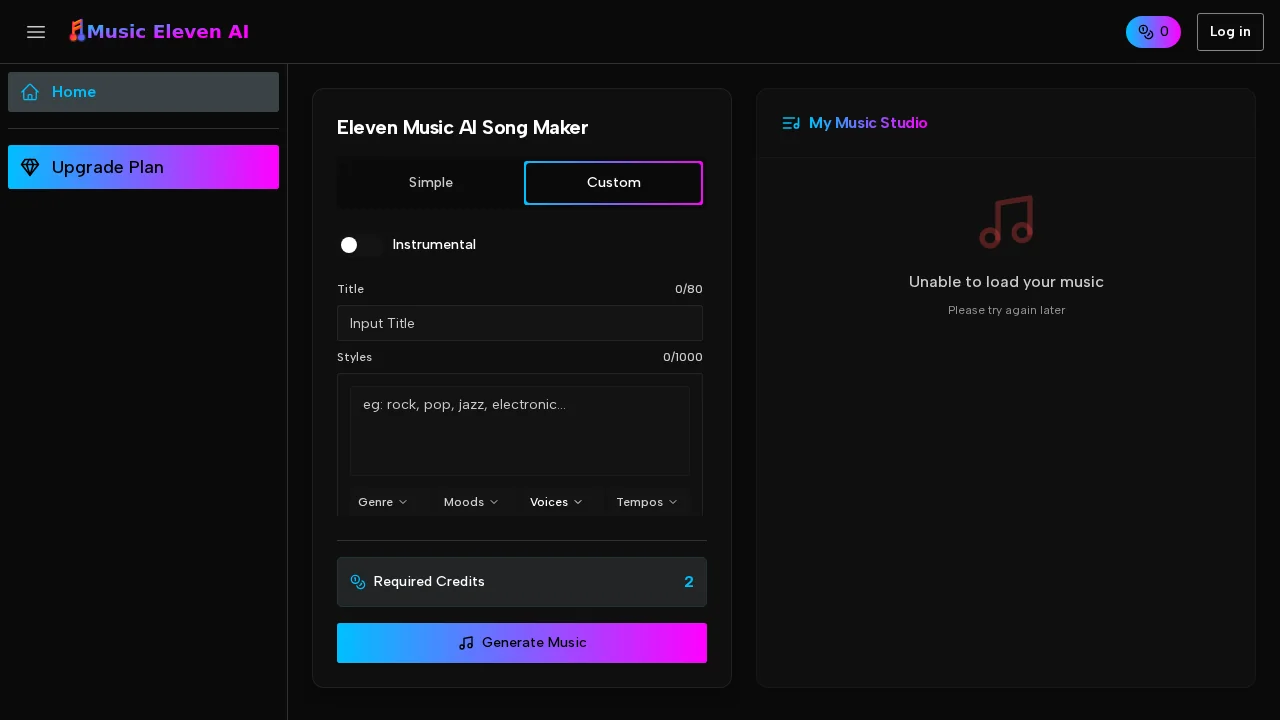Switch to the Simple tab
This screenshot has height=720, width=1280.
pyautogui.click(x=430, y=183)
